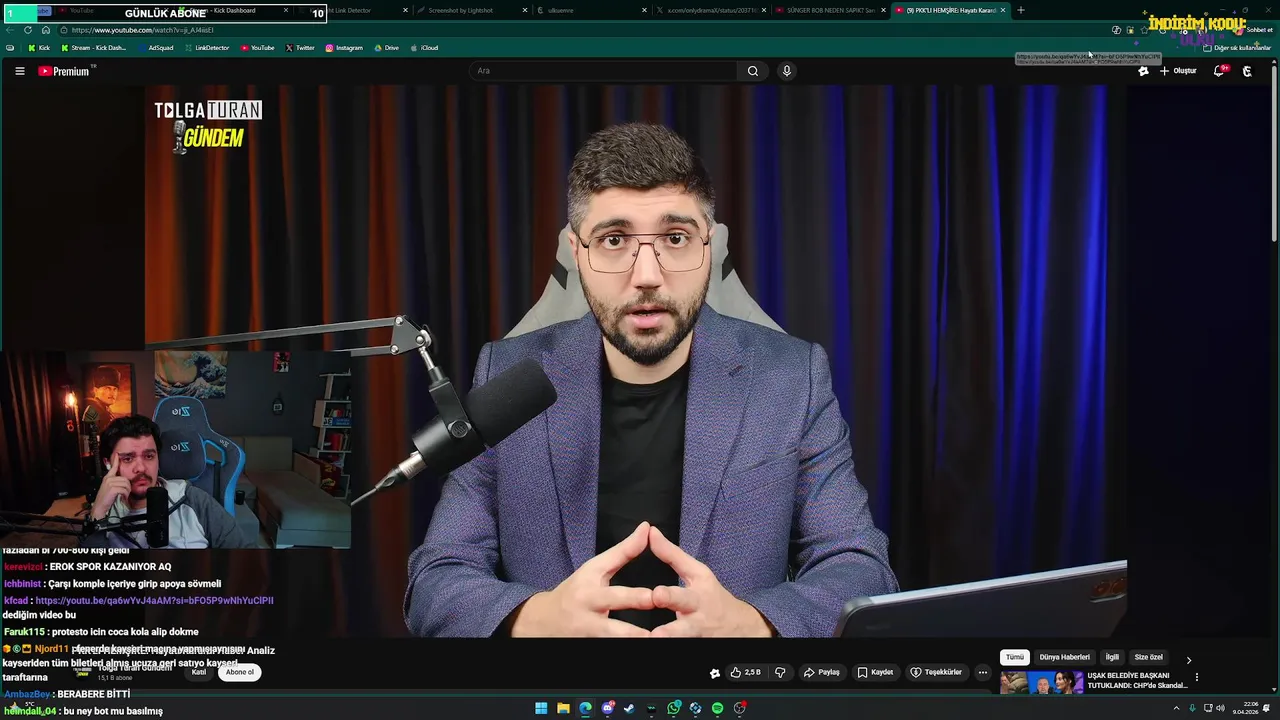Click the Abone ol subscribe button

point(240,672)
